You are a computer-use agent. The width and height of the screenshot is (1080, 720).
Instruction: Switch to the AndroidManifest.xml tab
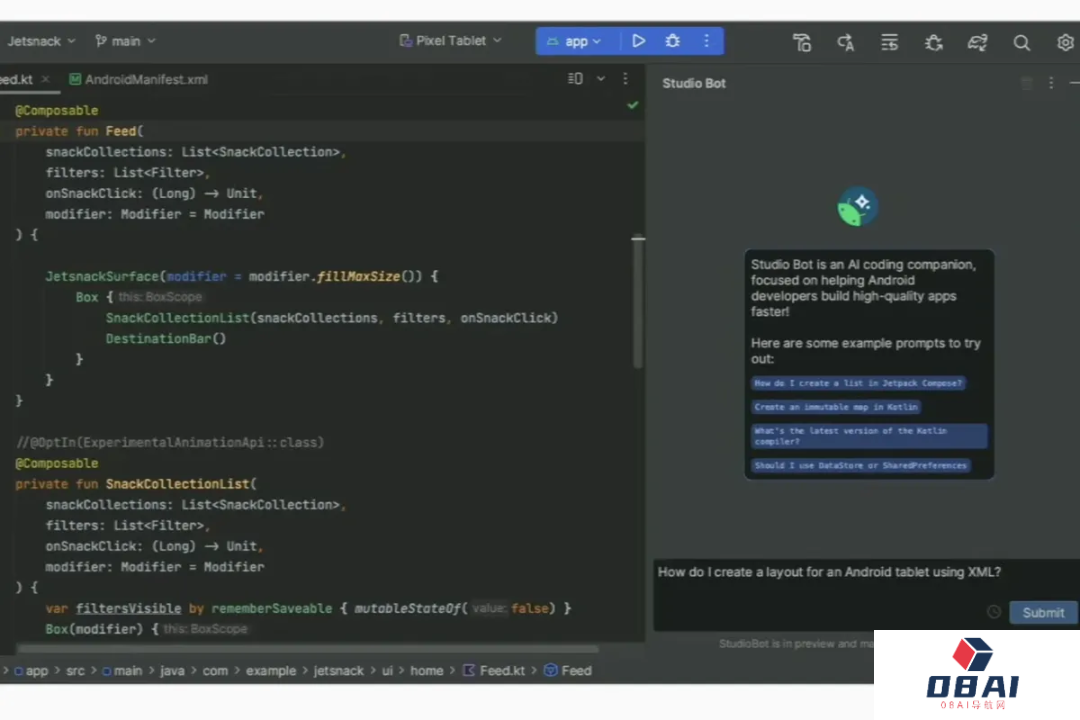pos(146,79)
